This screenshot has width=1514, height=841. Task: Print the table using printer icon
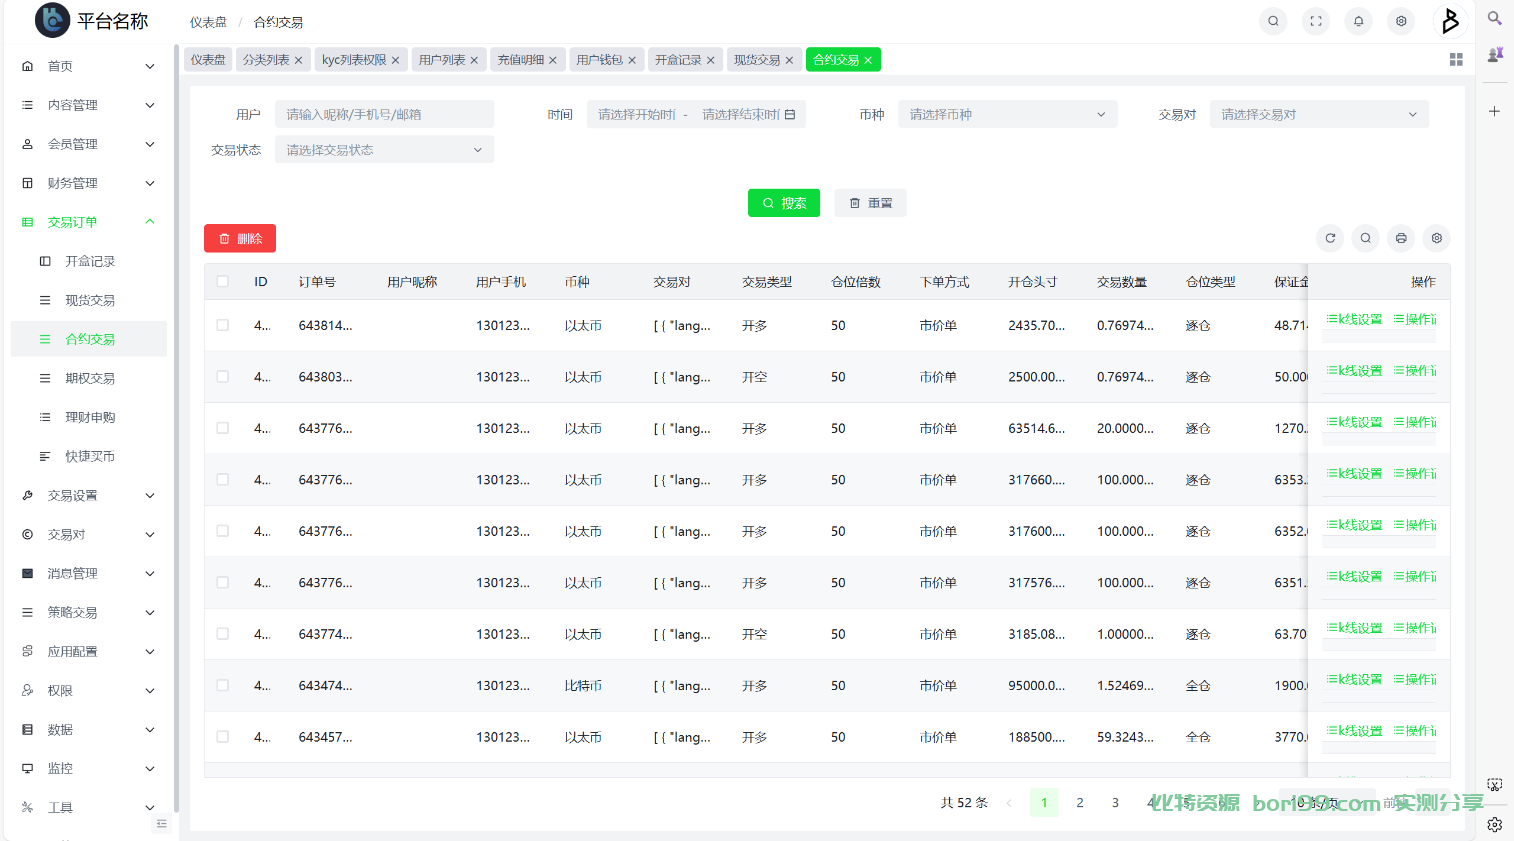[x=1401, y=238]
